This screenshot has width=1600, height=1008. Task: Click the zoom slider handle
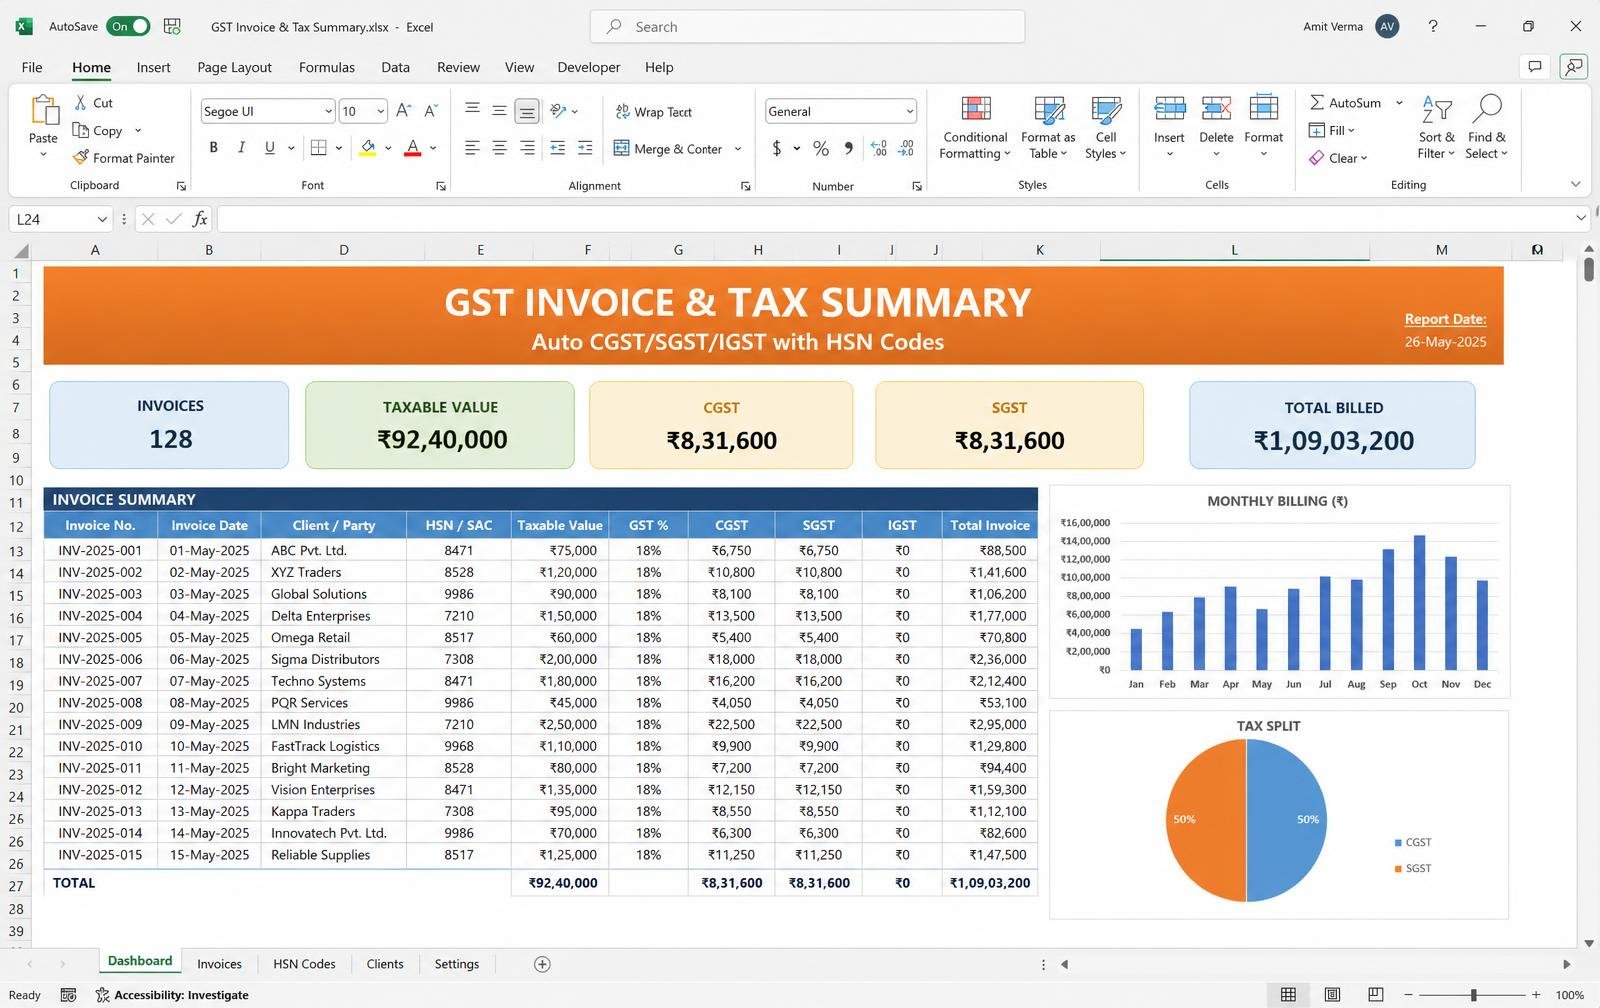[x=1473, y=995]
